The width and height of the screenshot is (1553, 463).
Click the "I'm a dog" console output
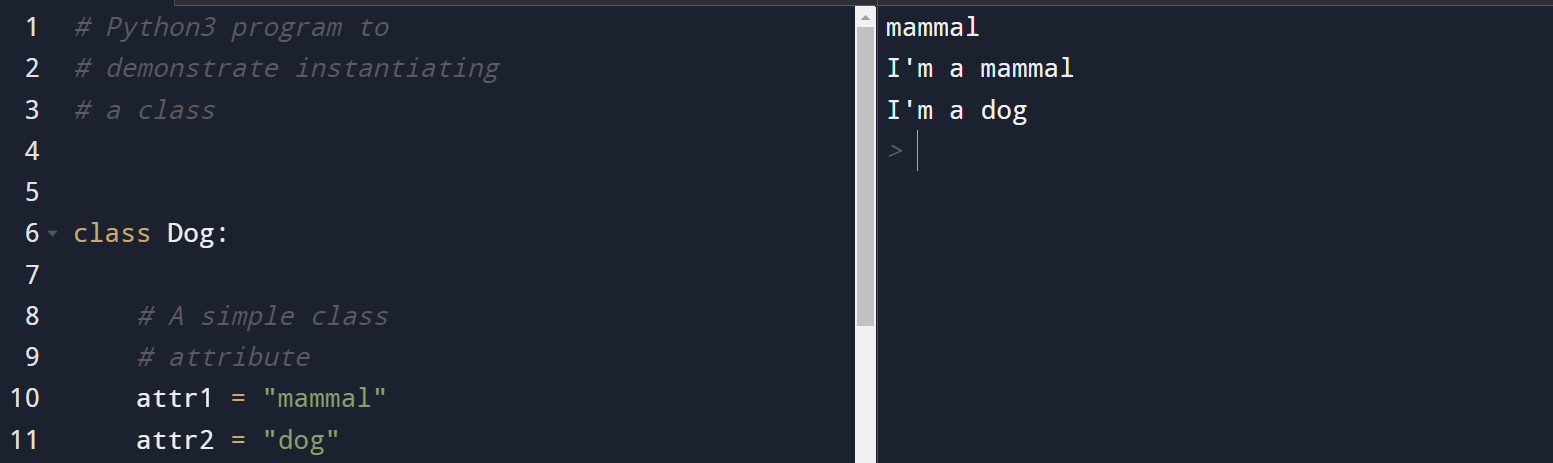tap(957, 110)
